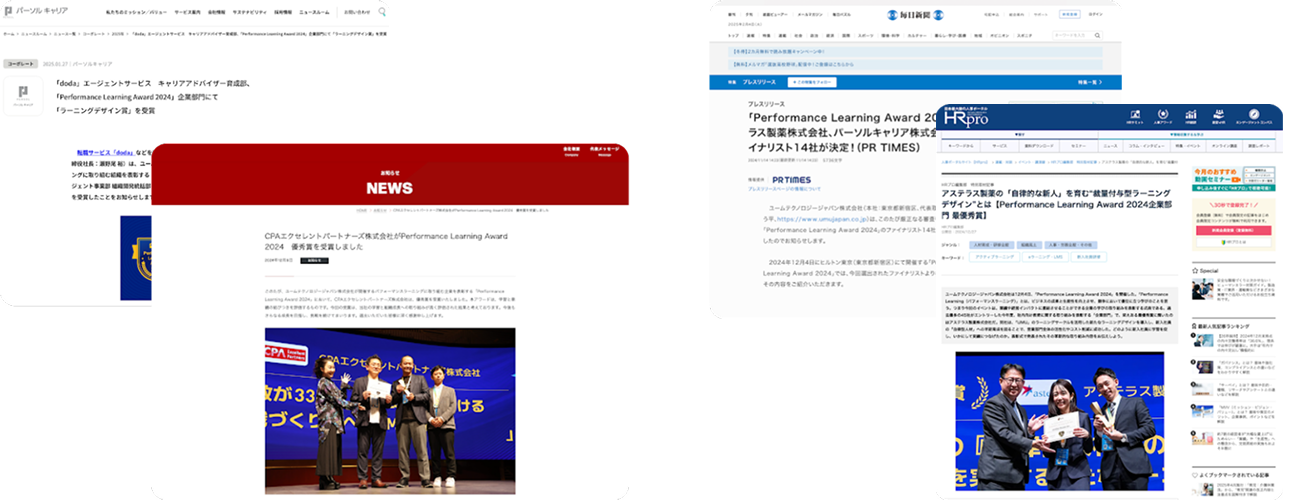The height and width of the screenshot is (500, 1290).
Task: Click the HOME breadcrumb under the NEWS banner
Action: [361, 211]
